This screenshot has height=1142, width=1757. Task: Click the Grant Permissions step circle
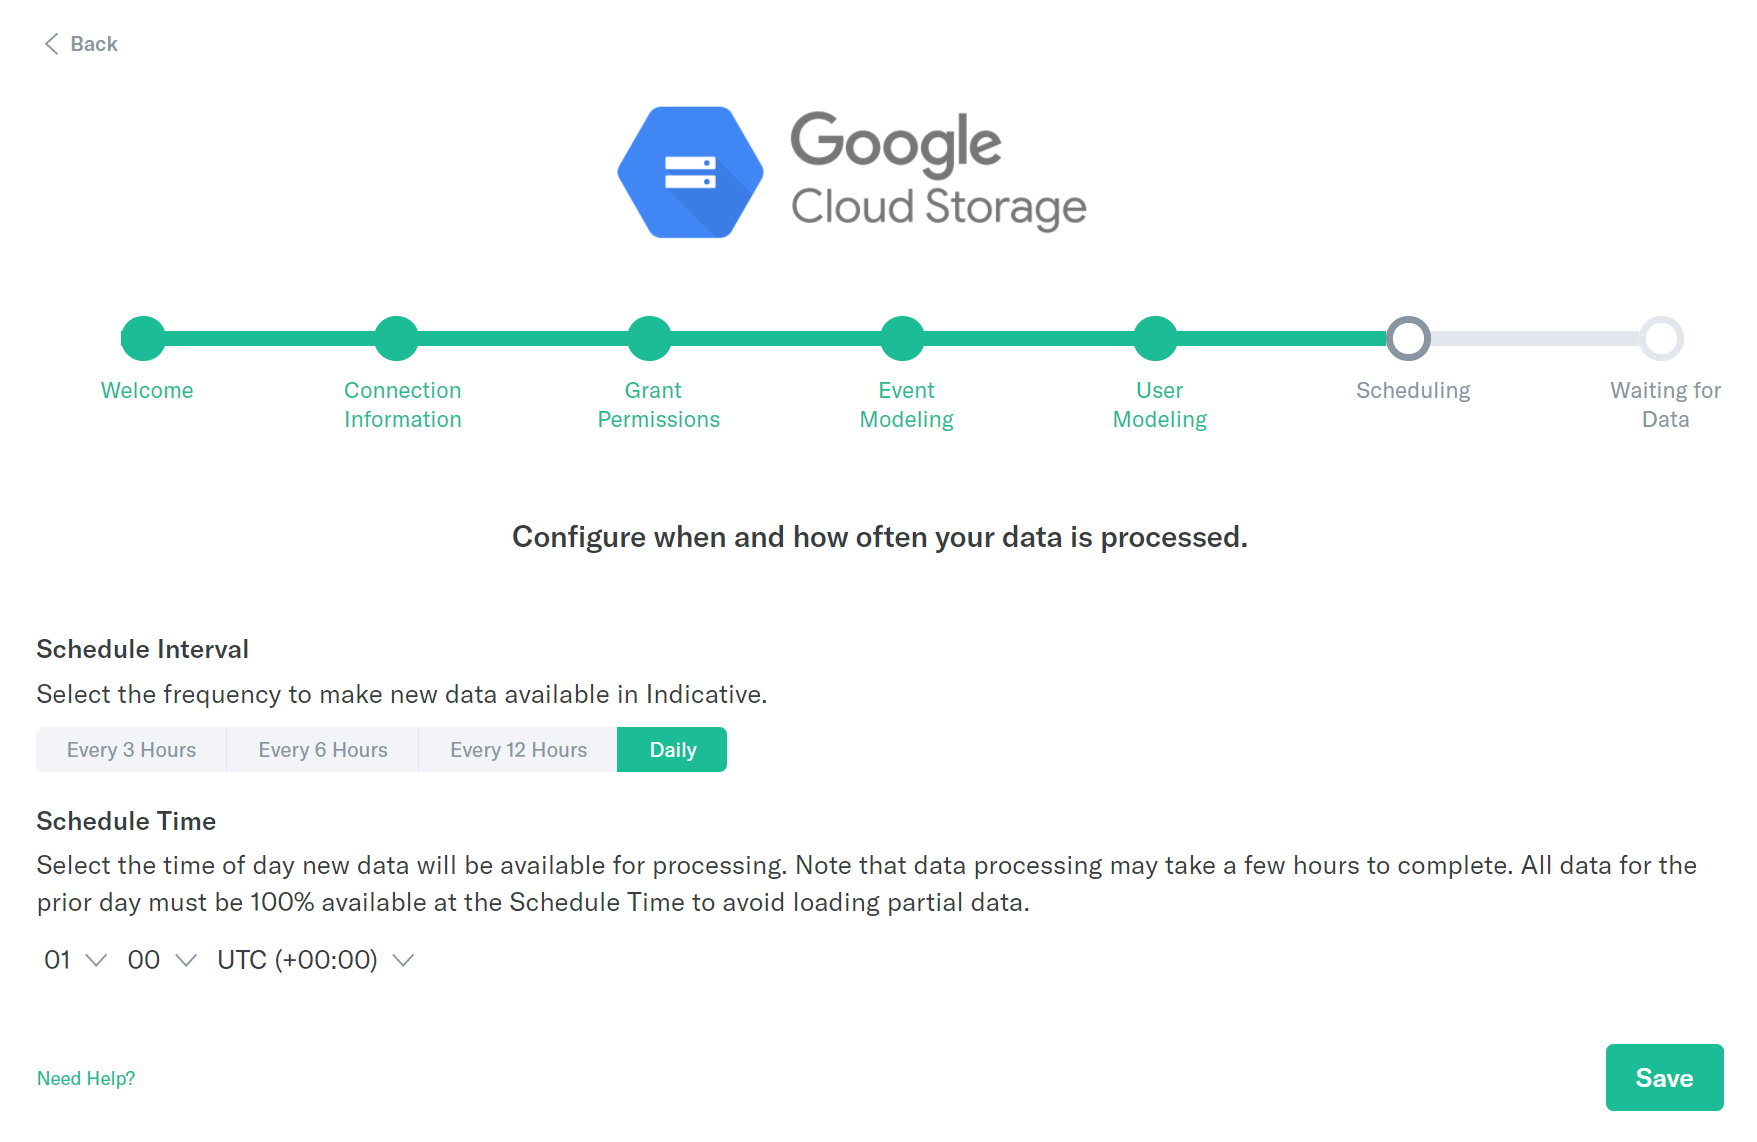pos(649,338)
